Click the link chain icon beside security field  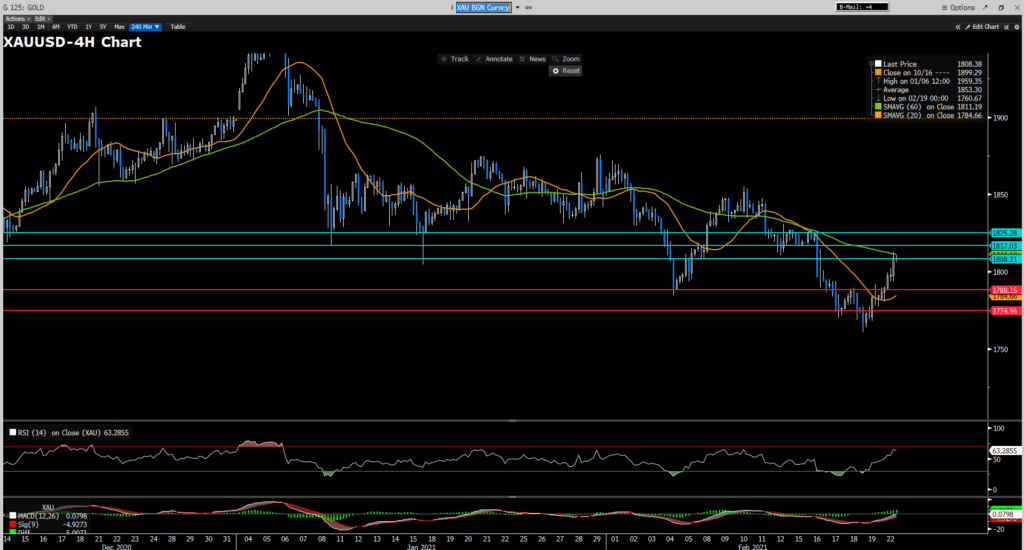[528, 8]
